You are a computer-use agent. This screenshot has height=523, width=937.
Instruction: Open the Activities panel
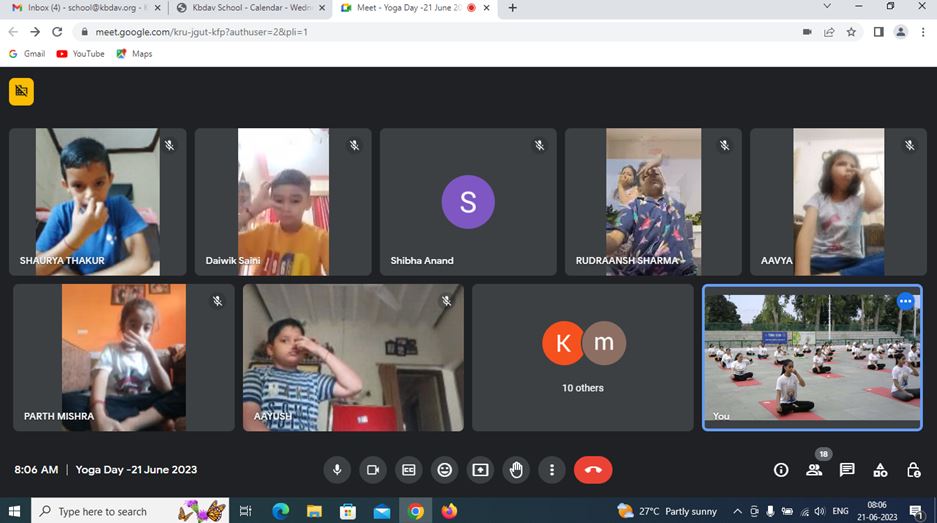click(x=880, y=470)
